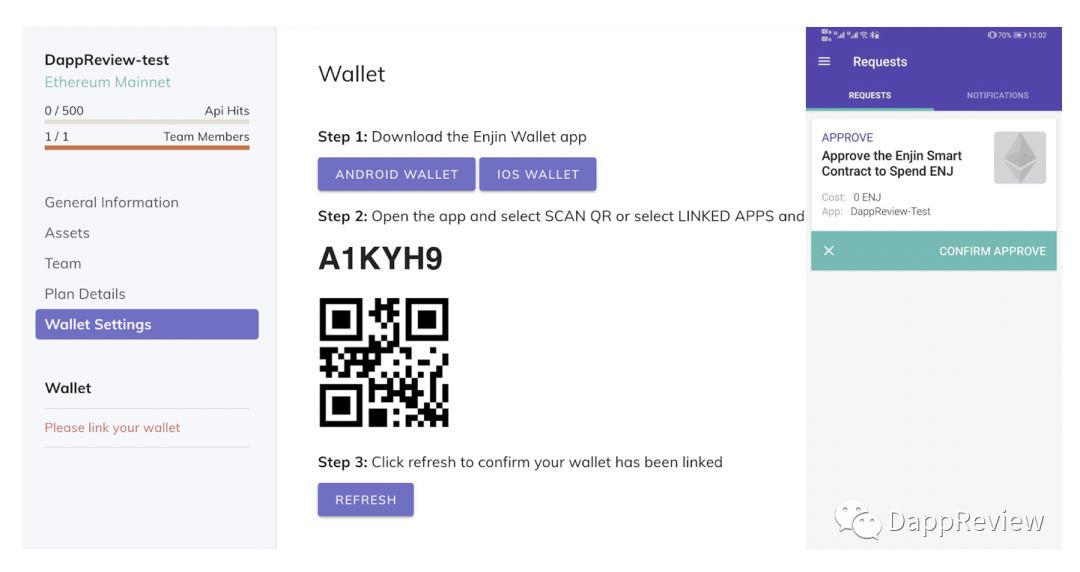This screenshot has width=1080, height=572.
Task: Click the Ethereum logo thumbnail
Action: (1019, 158)
